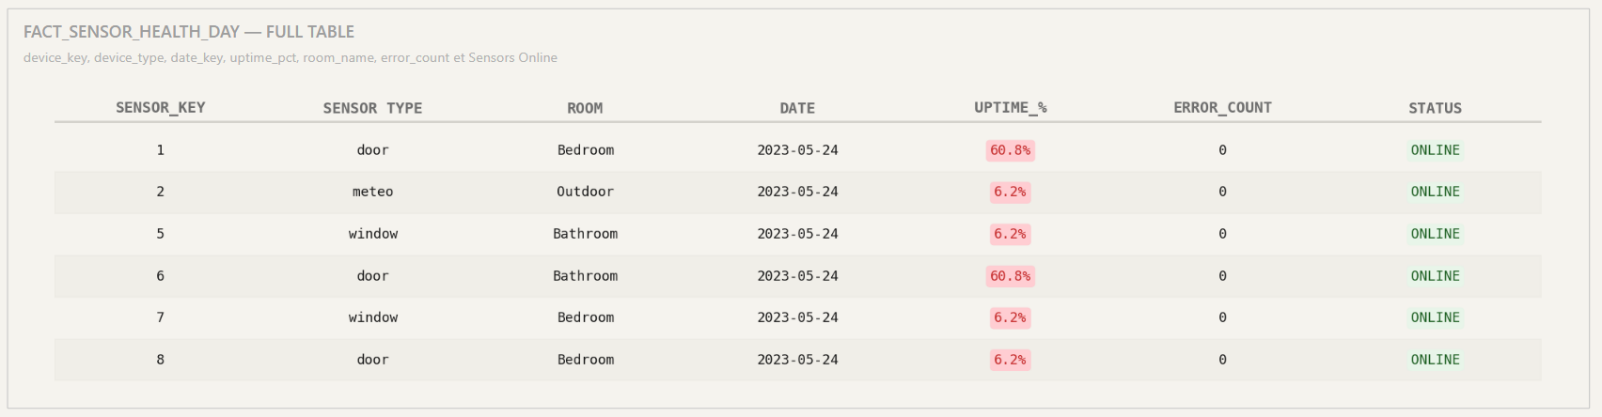
Task: Click the UPTIME_% column header
Action: tap(1010, 108)
